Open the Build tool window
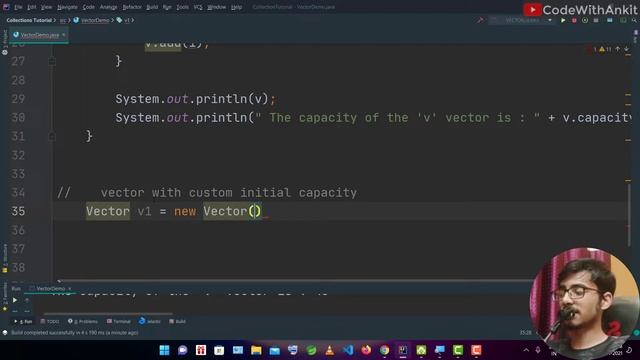The image size is (640, 360). [x=178, y=322]
